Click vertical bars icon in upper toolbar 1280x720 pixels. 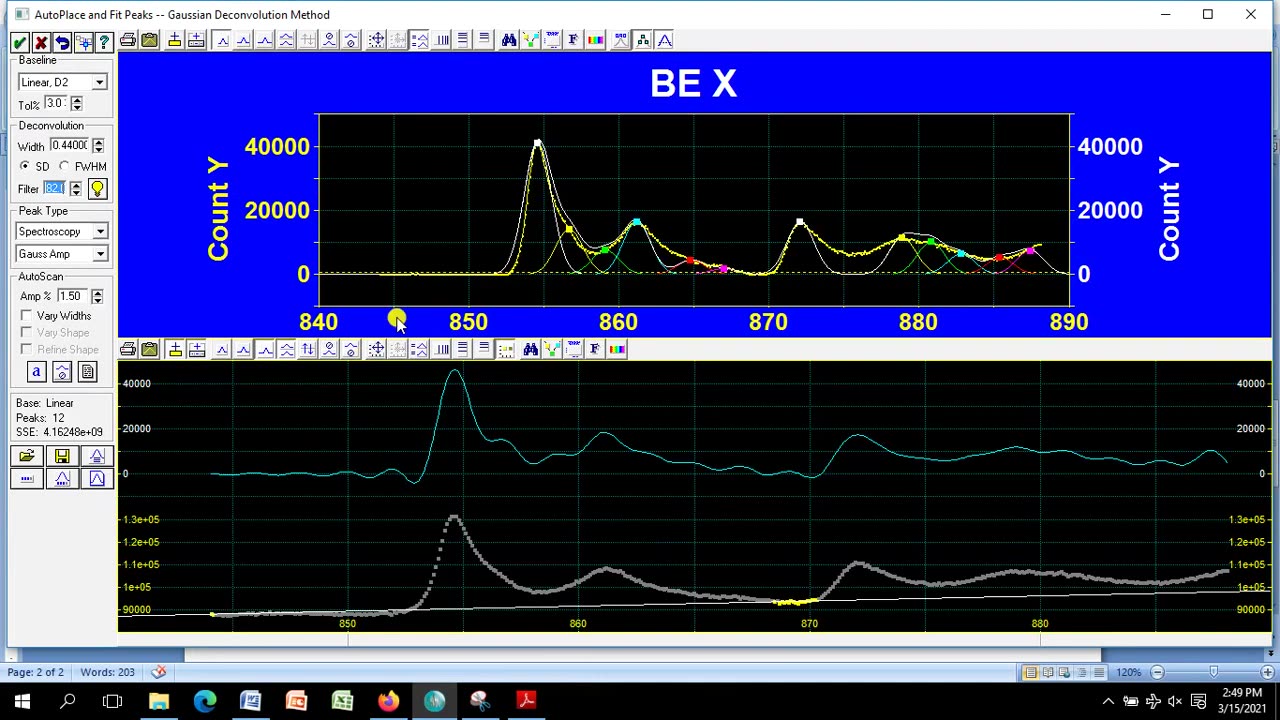(x=441, y=40)
